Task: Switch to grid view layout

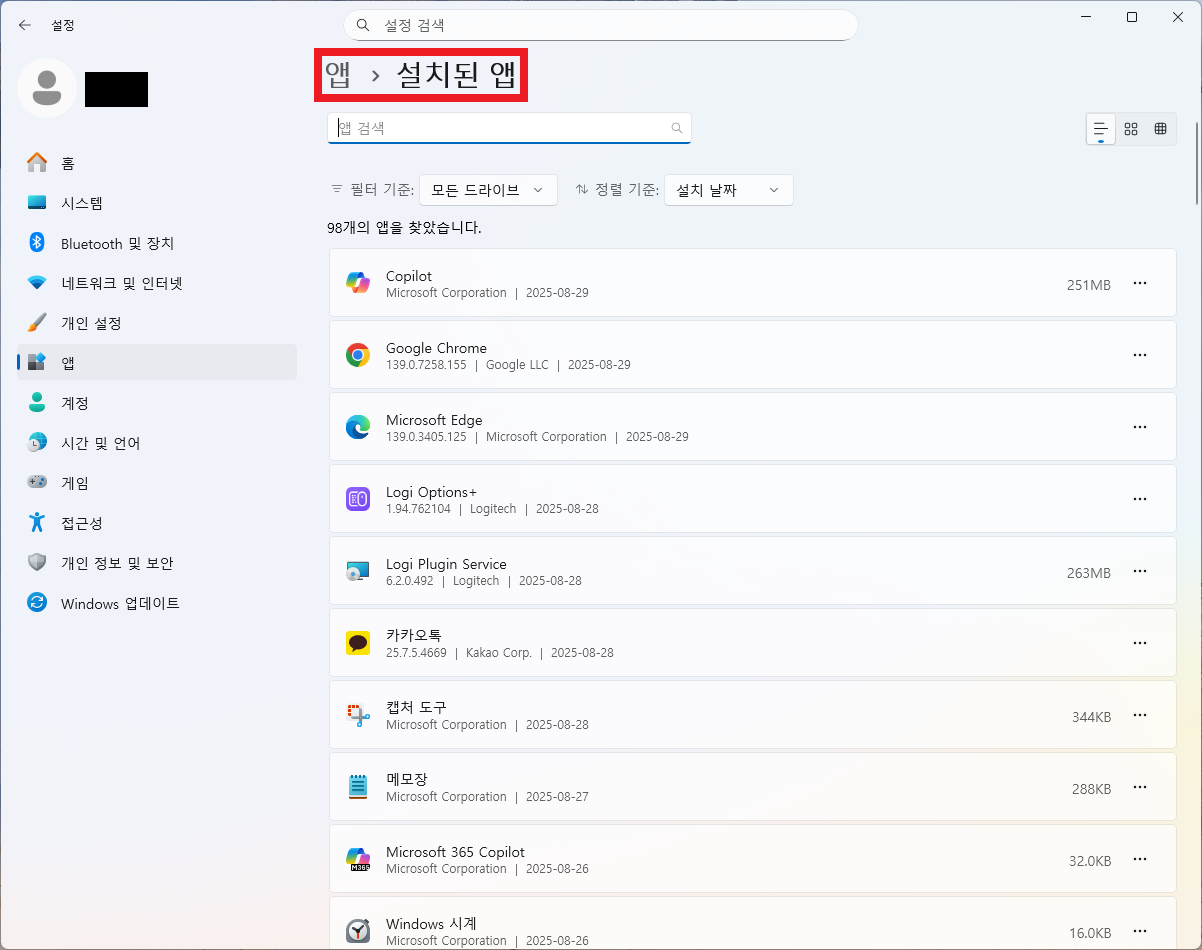Action: pos(1131,129)
